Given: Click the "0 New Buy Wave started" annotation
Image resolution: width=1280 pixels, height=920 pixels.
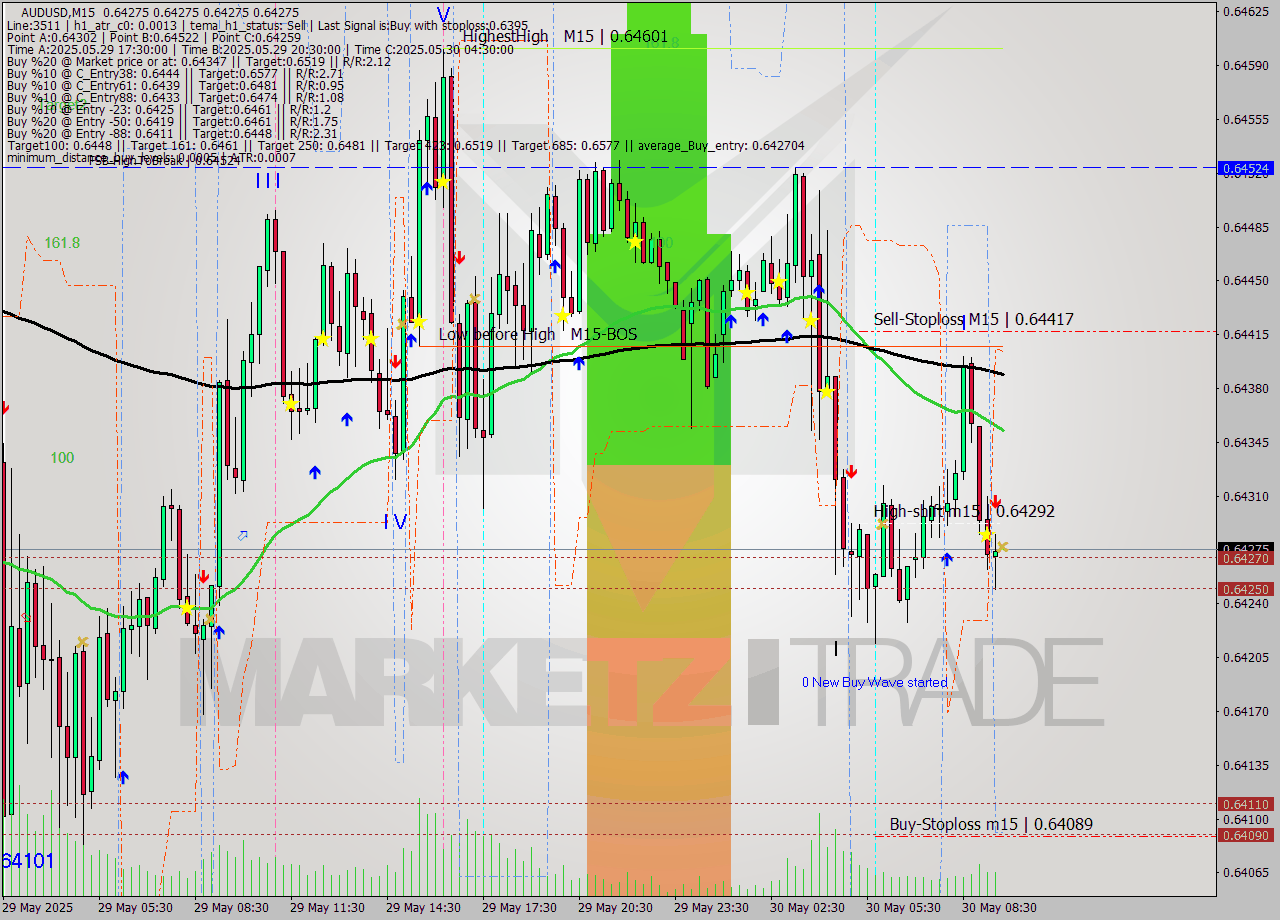Looking at the screenshot, I should click(x=875, y=682).
